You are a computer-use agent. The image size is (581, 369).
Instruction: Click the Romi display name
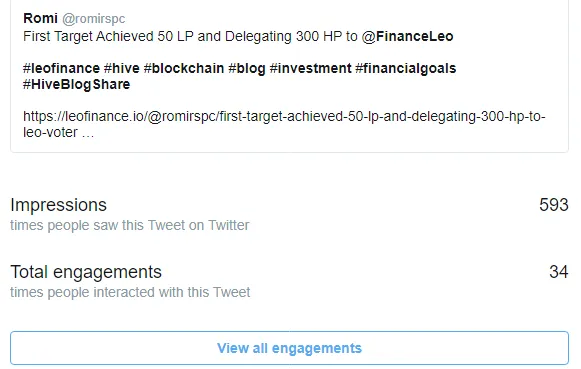click(40, 18)
